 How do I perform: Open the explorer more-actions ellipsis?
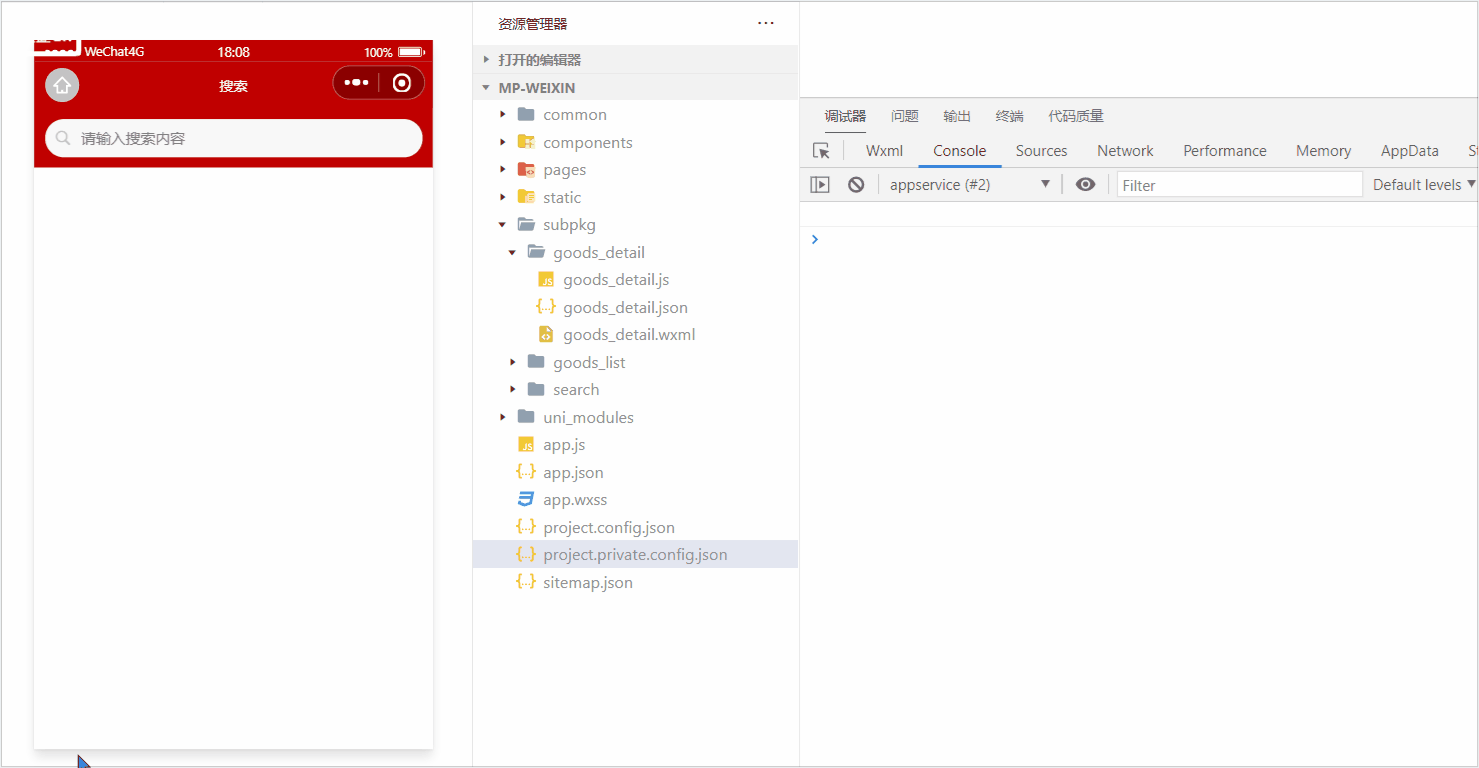[x=766, y=23]
